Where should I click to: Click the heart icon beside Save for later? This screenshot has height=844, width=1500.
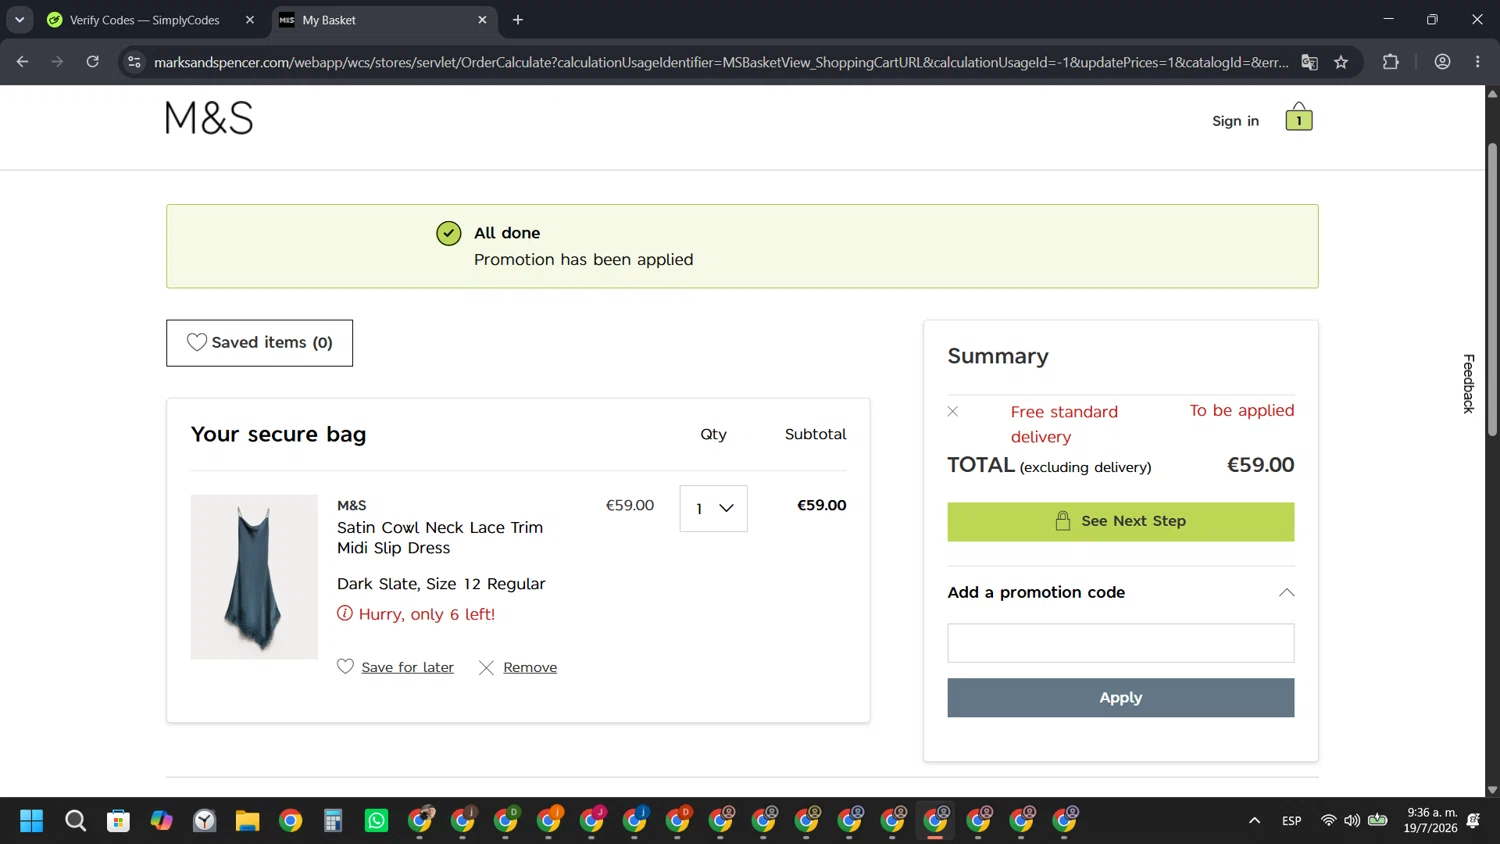[345, 667]
